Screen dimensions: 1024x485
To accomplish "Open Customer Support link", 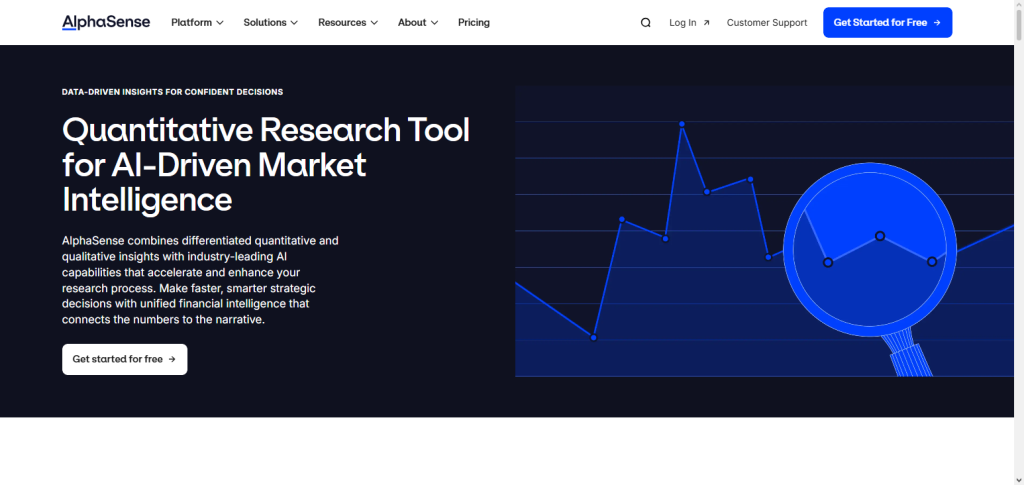I will (767, 23).
